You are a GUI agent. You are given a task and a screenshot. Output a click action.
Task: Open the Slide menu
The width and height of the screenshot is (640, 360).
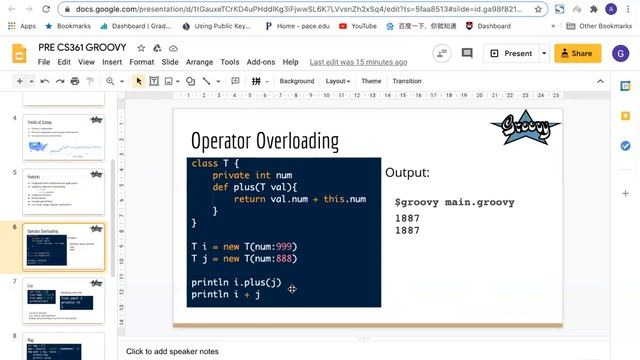tap(170, 62)
